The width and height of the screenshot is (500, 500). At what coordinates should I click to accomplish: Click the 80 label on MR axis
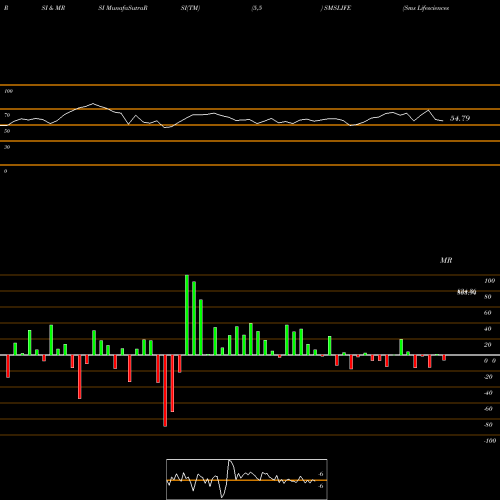tap(488, 297)
